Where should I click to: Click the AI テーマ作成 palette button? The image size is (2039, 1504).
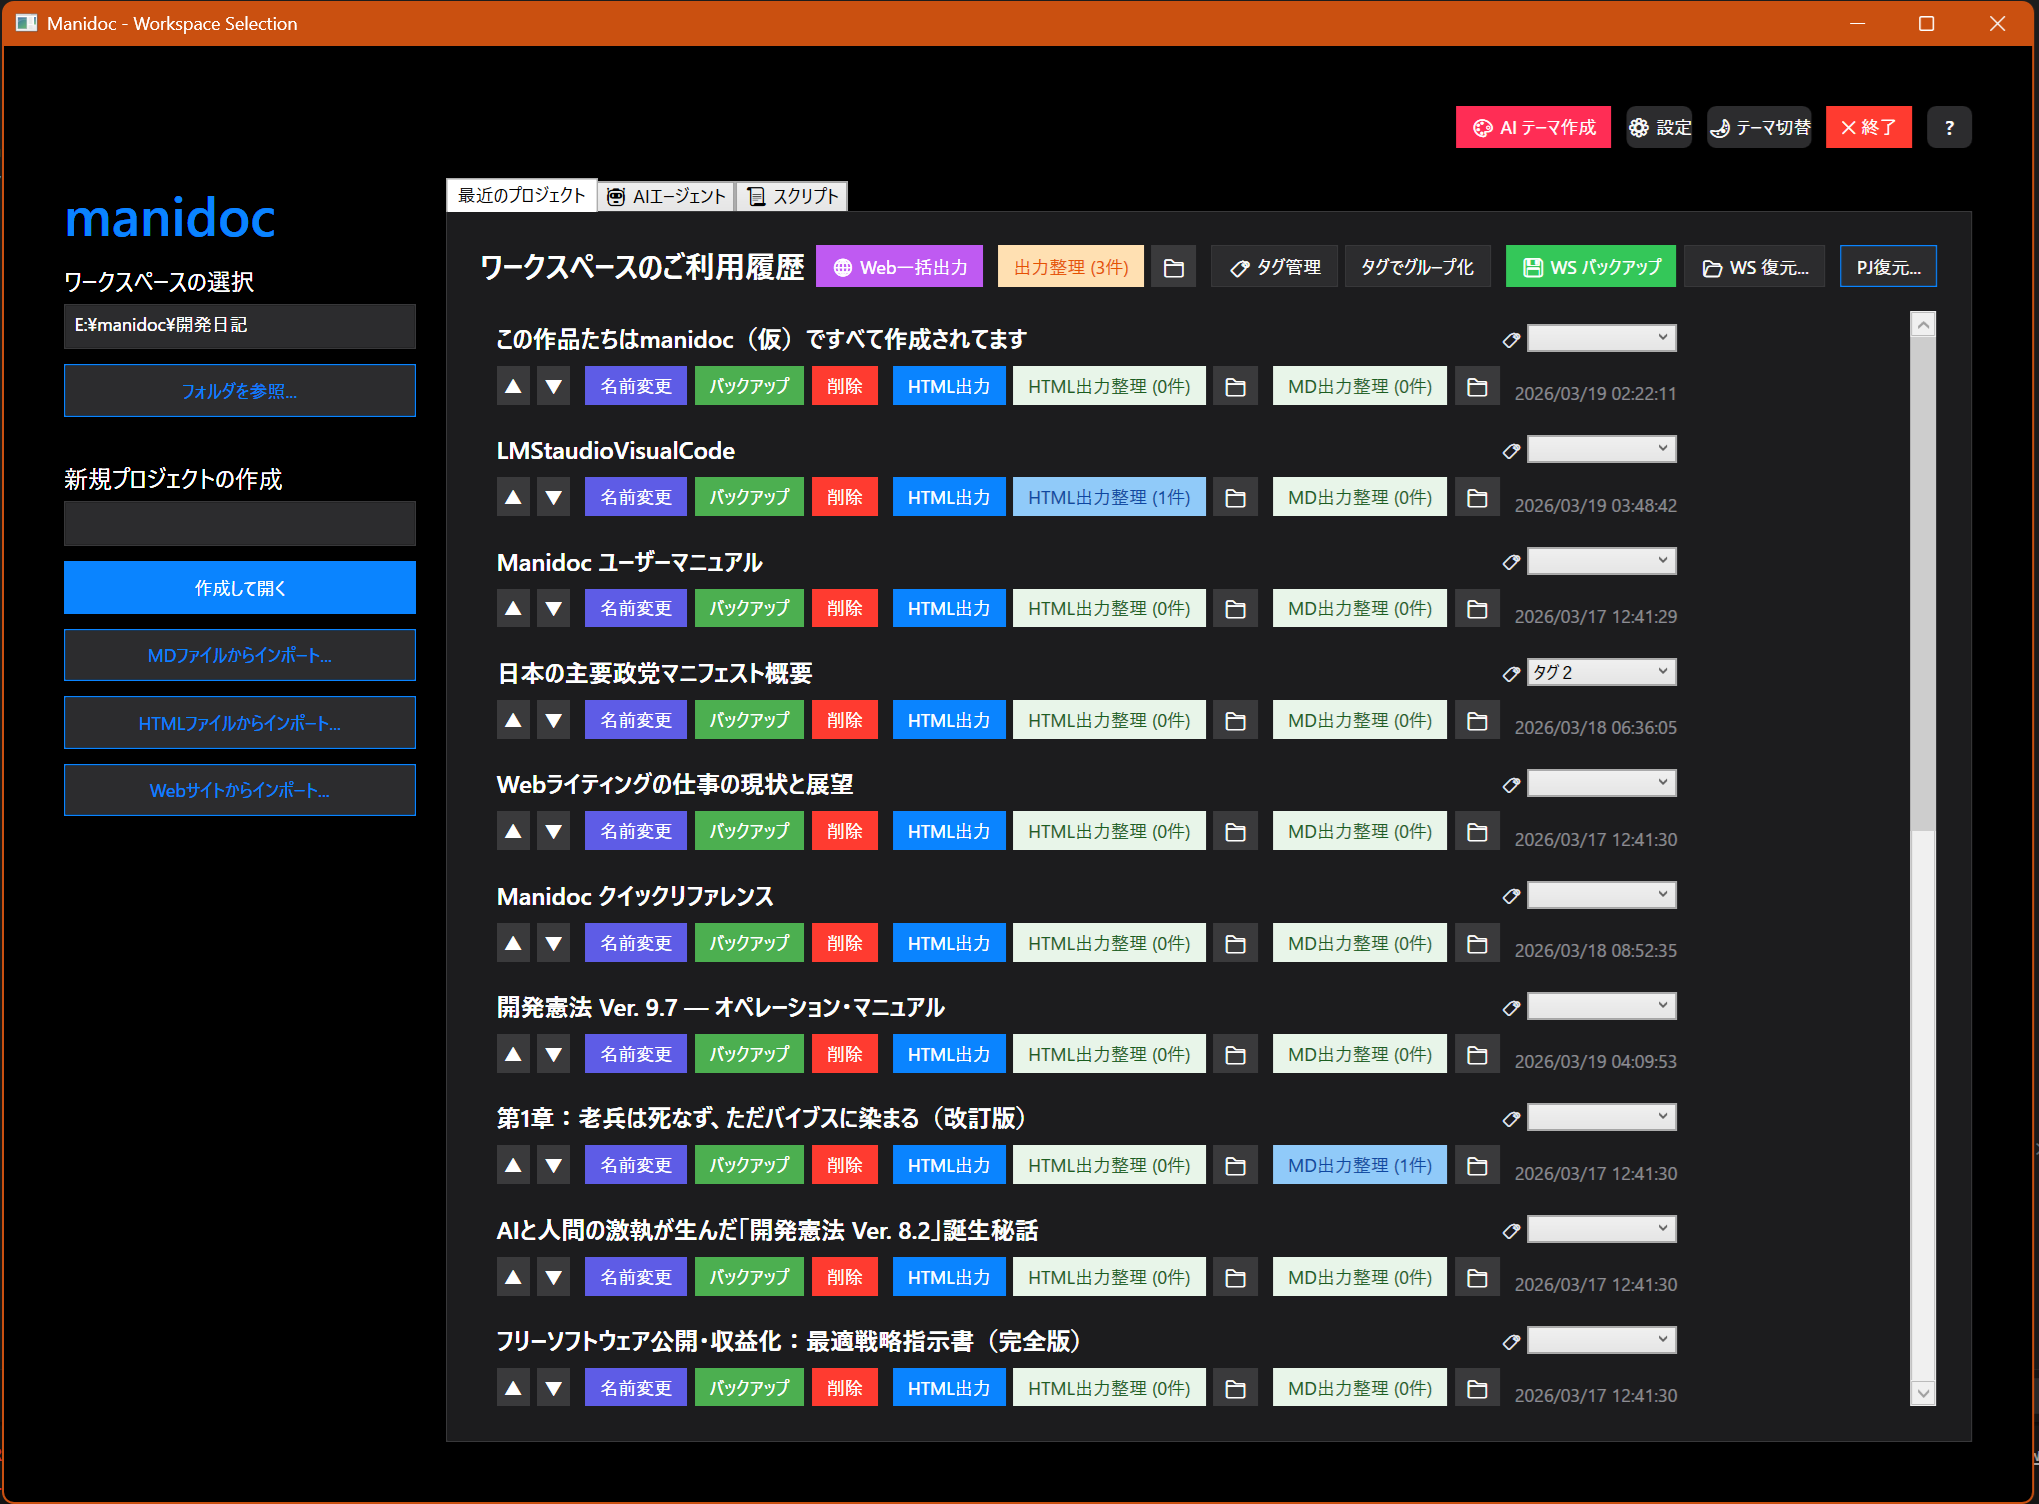pos(1532,127)
